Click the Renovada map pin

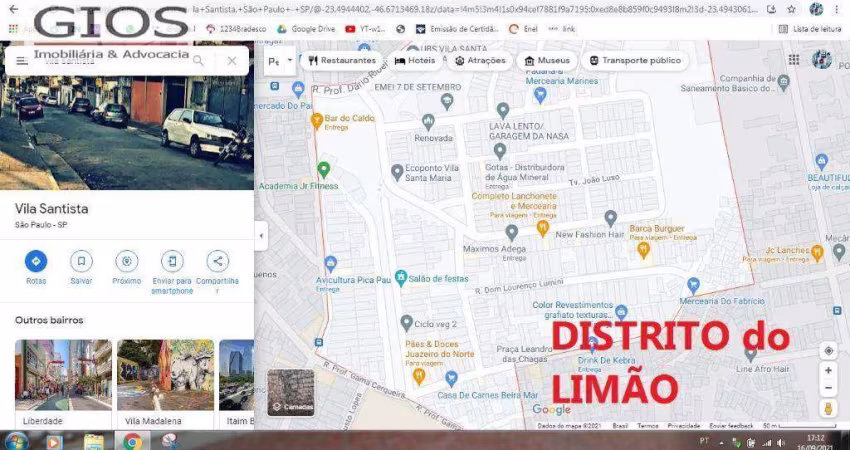[428, 121]
